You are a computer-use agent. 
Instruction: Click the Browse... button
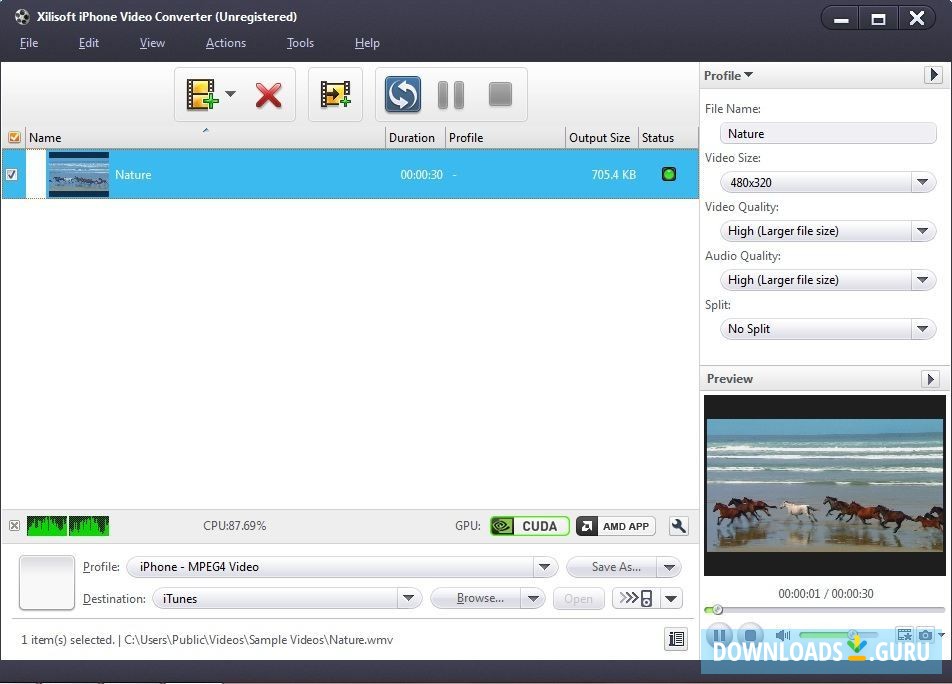(x=480, y=598)
